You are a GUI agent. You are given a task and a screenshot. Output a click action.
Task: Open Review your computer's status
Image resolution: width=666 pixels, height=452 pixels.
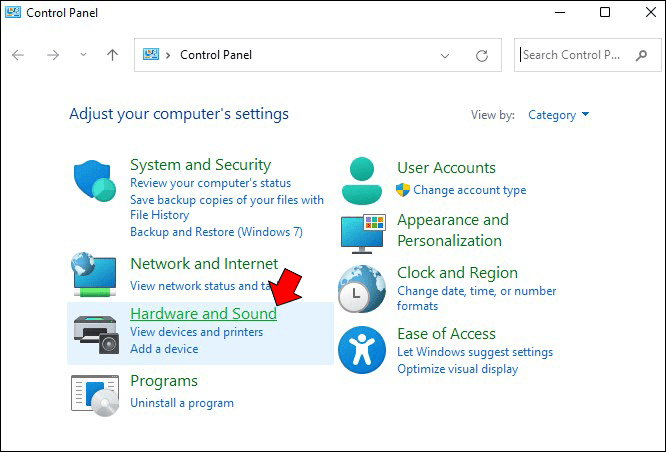[210, 183]
